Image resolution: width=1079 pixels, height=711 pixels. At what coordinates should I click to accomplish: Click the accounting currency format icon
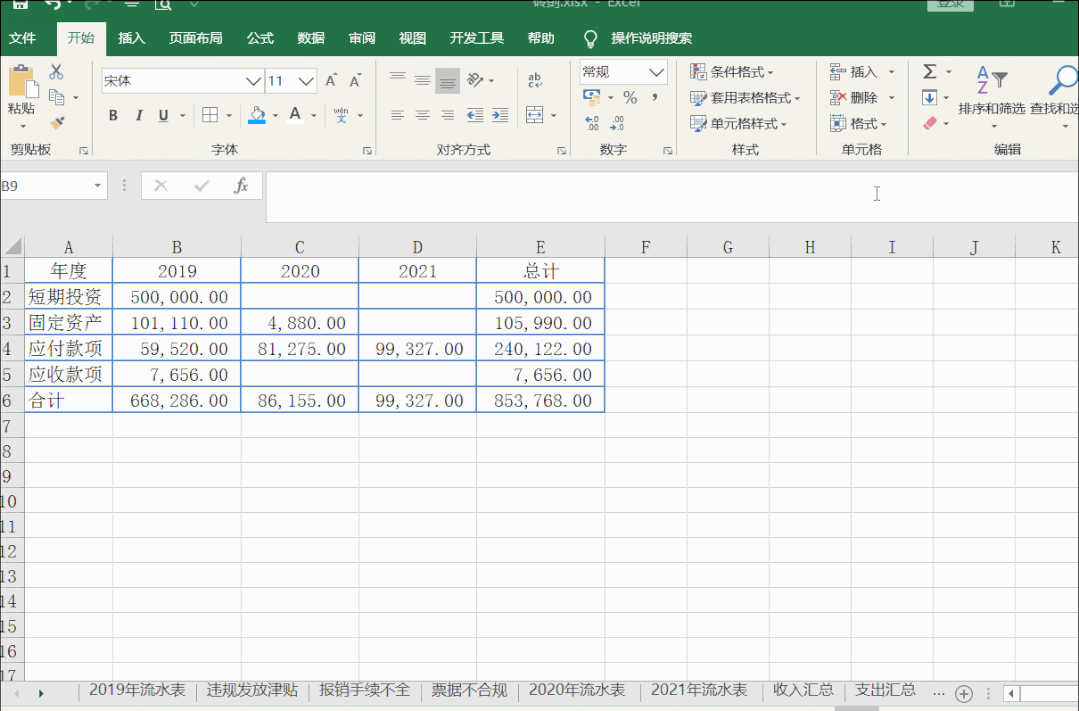(x=592, y=97)
